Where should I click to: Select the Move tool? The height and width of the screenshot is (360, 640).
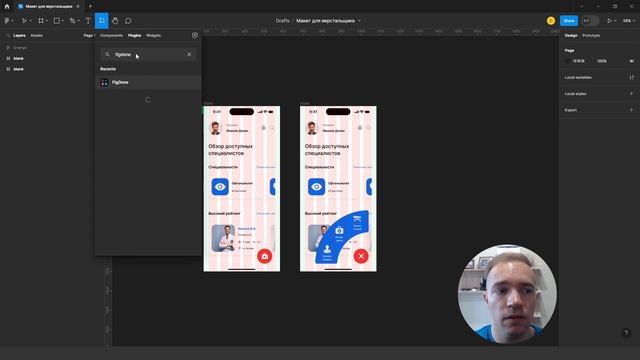pyautogui.click(x=24, y=20)
